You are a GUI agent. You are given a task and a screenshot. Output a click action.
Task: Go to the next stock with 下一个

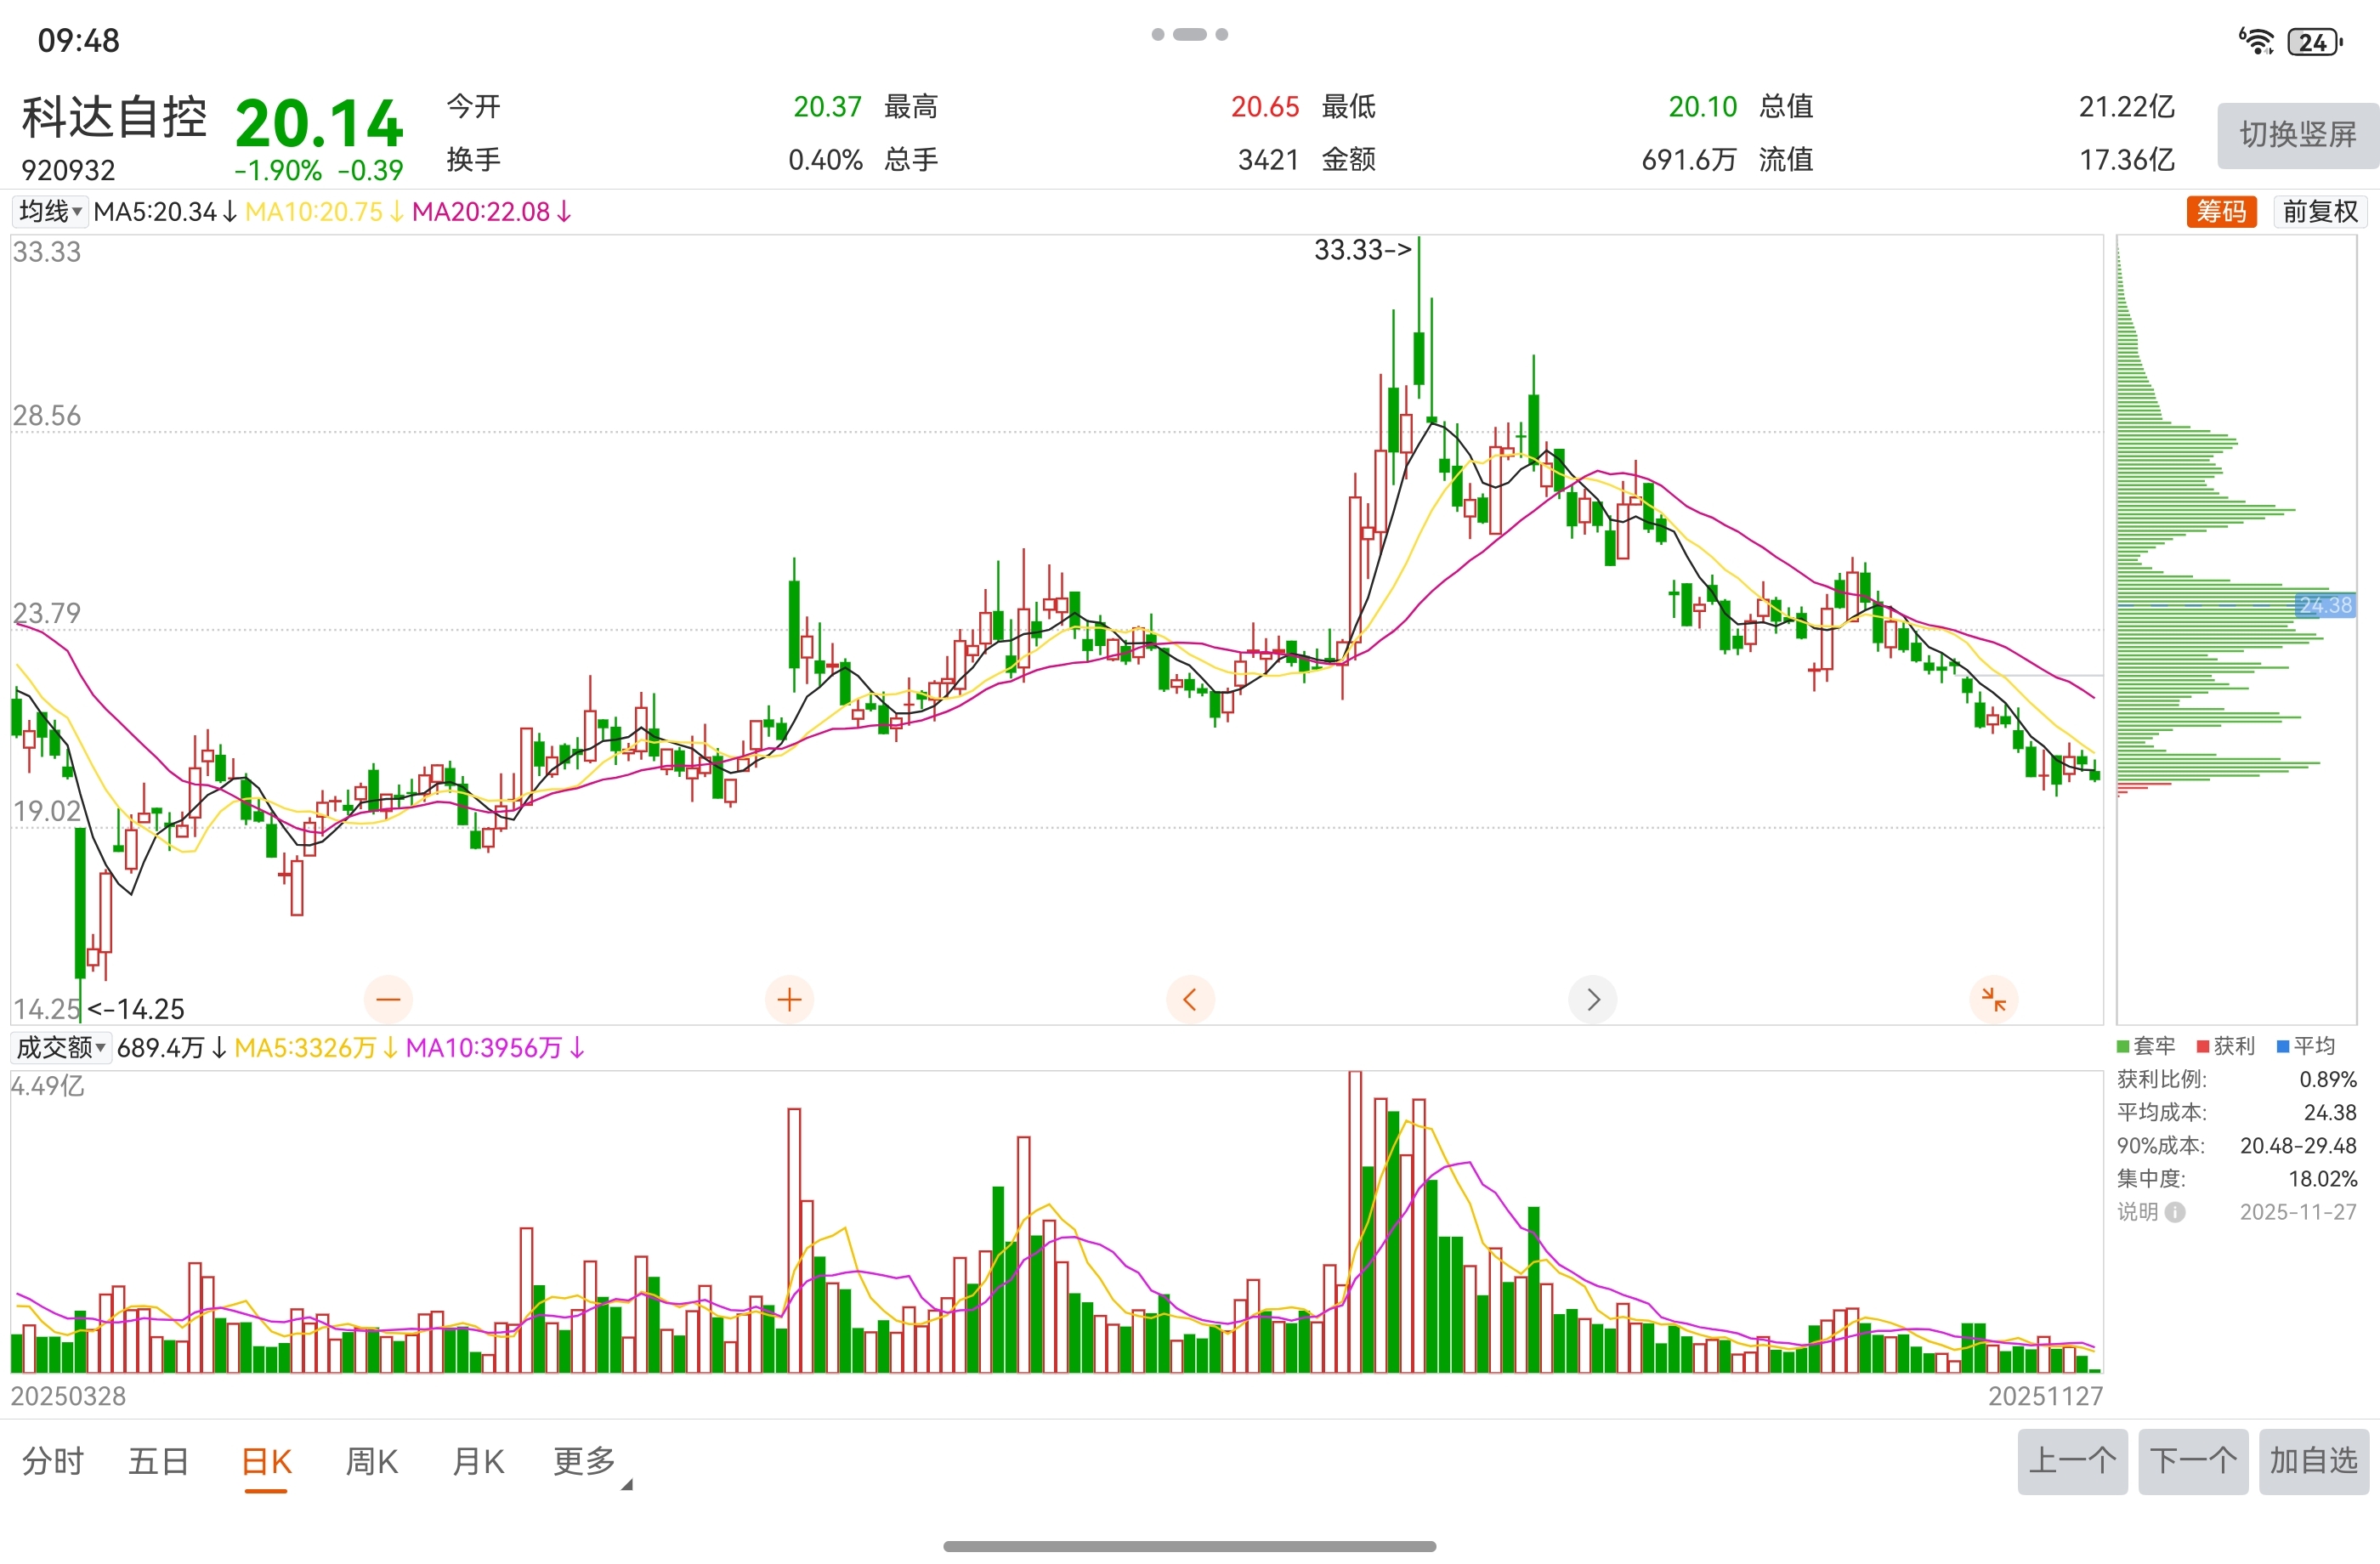pos(2192,1461)
